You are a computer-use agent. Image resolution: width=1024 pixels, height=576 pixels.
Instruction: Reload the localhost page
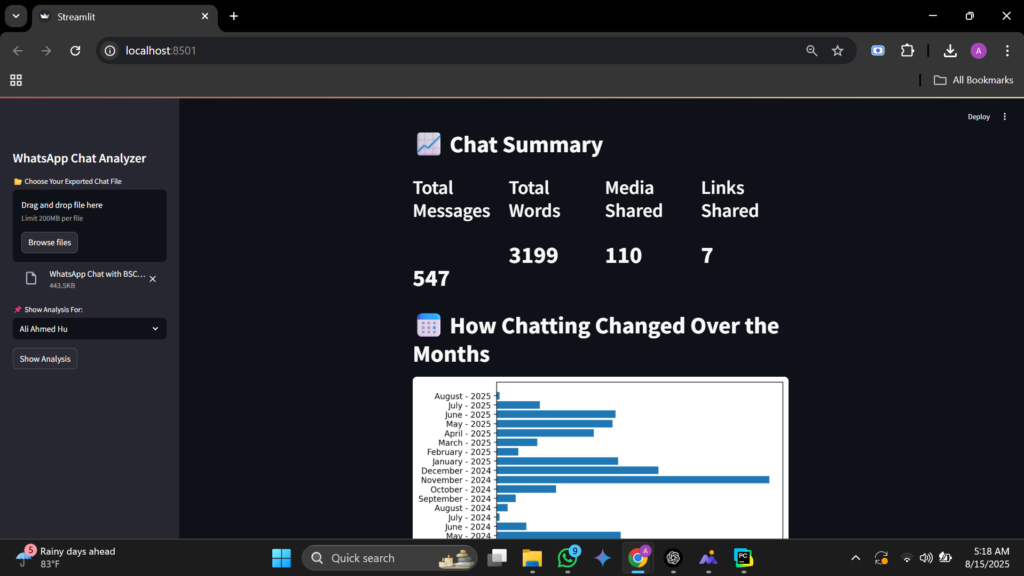[x=75, y=50]
